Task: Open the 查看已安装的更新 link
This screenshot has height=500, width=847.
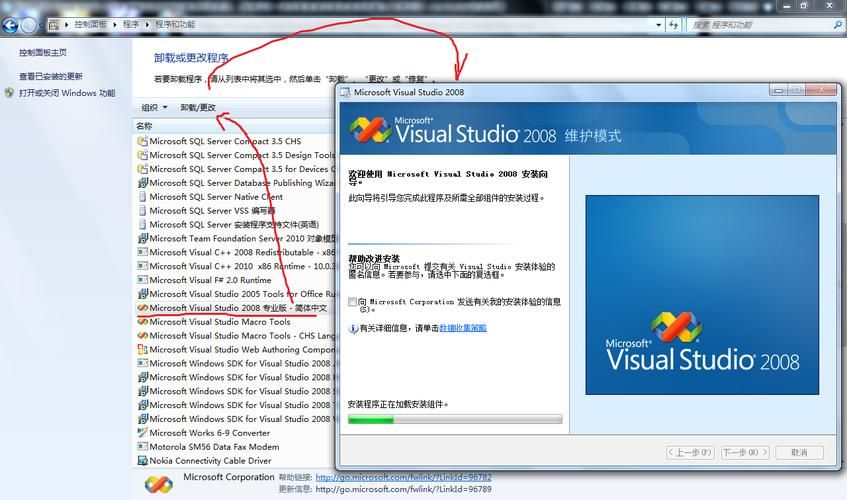Action: [51, 77]
